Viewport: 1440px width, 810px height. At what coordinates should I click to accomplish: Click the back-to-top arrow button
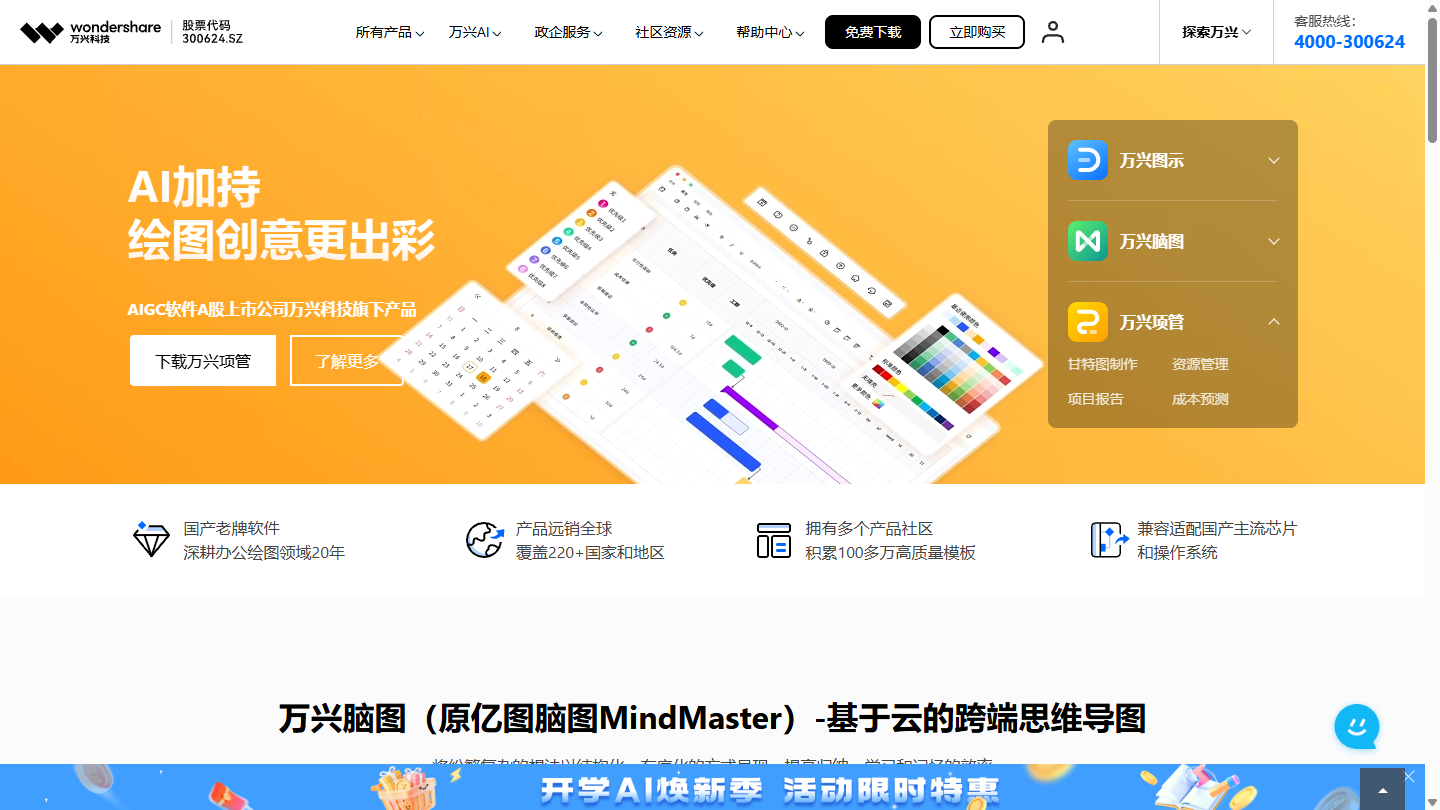tap(1383, 789)
